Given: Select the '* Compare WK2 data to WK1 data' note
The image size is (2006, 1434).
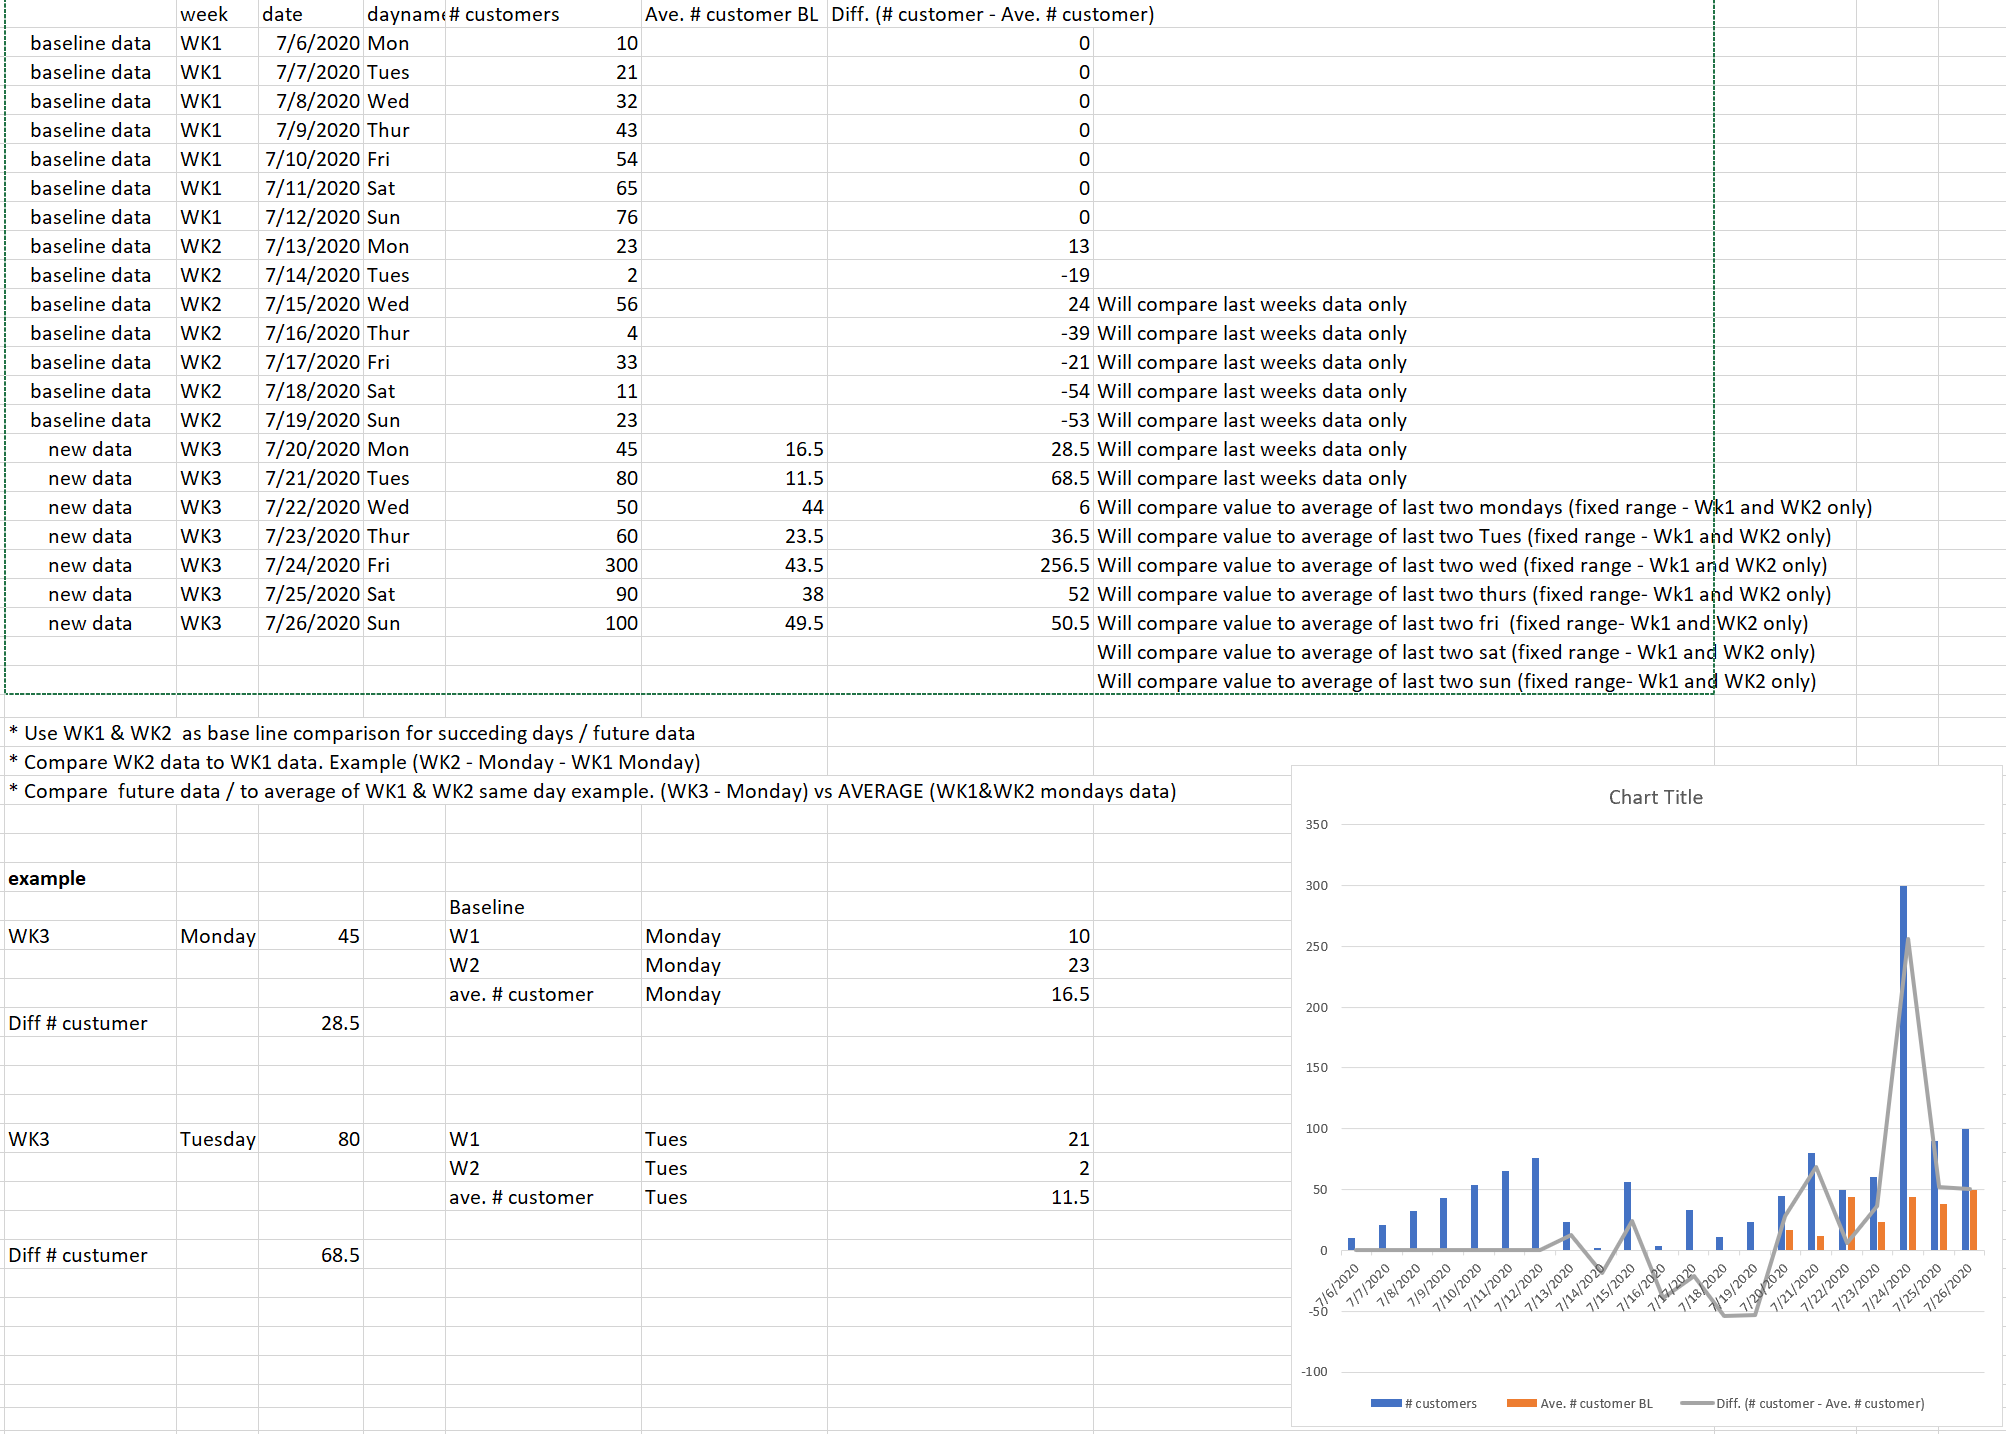Looking at the screenshot, I should pos(354,762).
